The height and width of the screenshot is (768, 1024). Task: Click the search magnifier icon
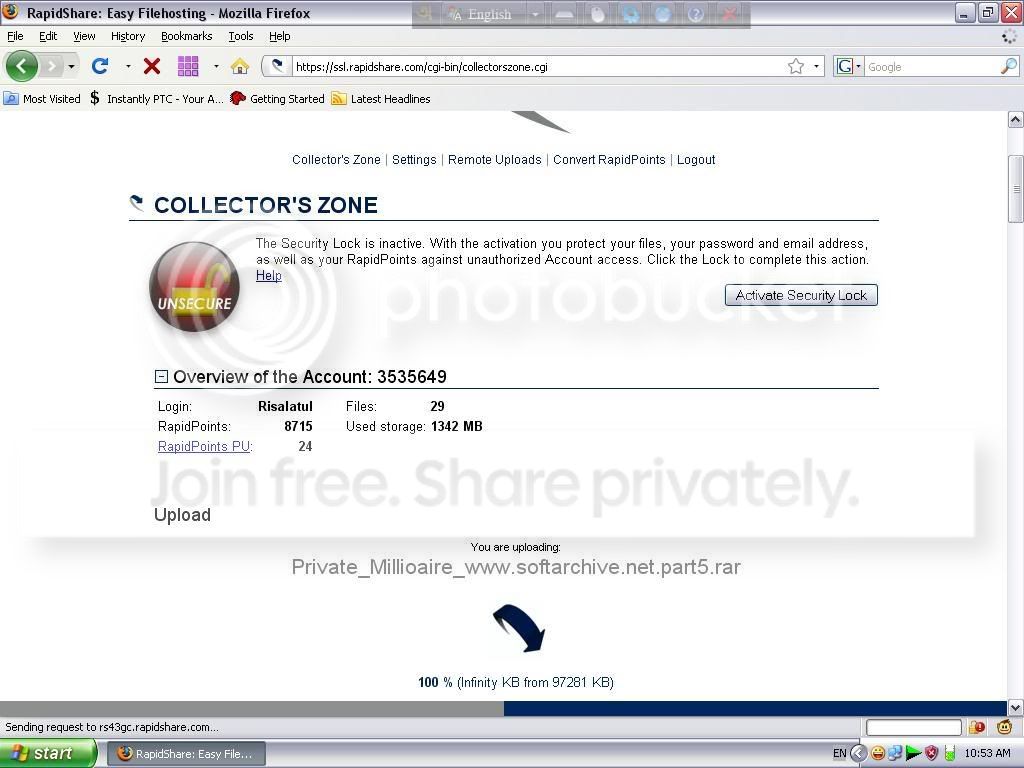(x=1008, y=66)
